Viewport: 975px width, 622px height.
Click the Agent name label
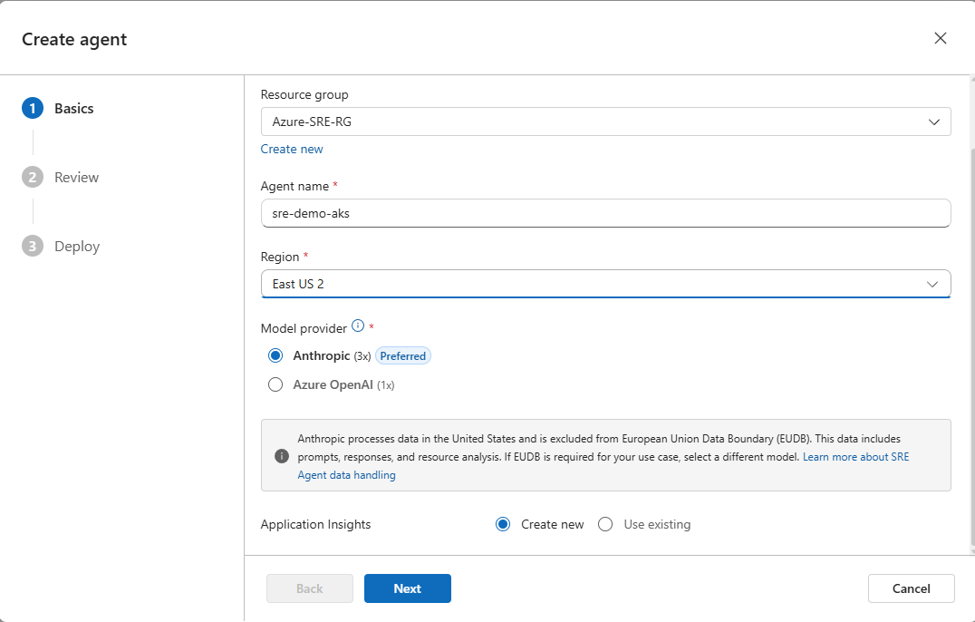click(295, 186)
